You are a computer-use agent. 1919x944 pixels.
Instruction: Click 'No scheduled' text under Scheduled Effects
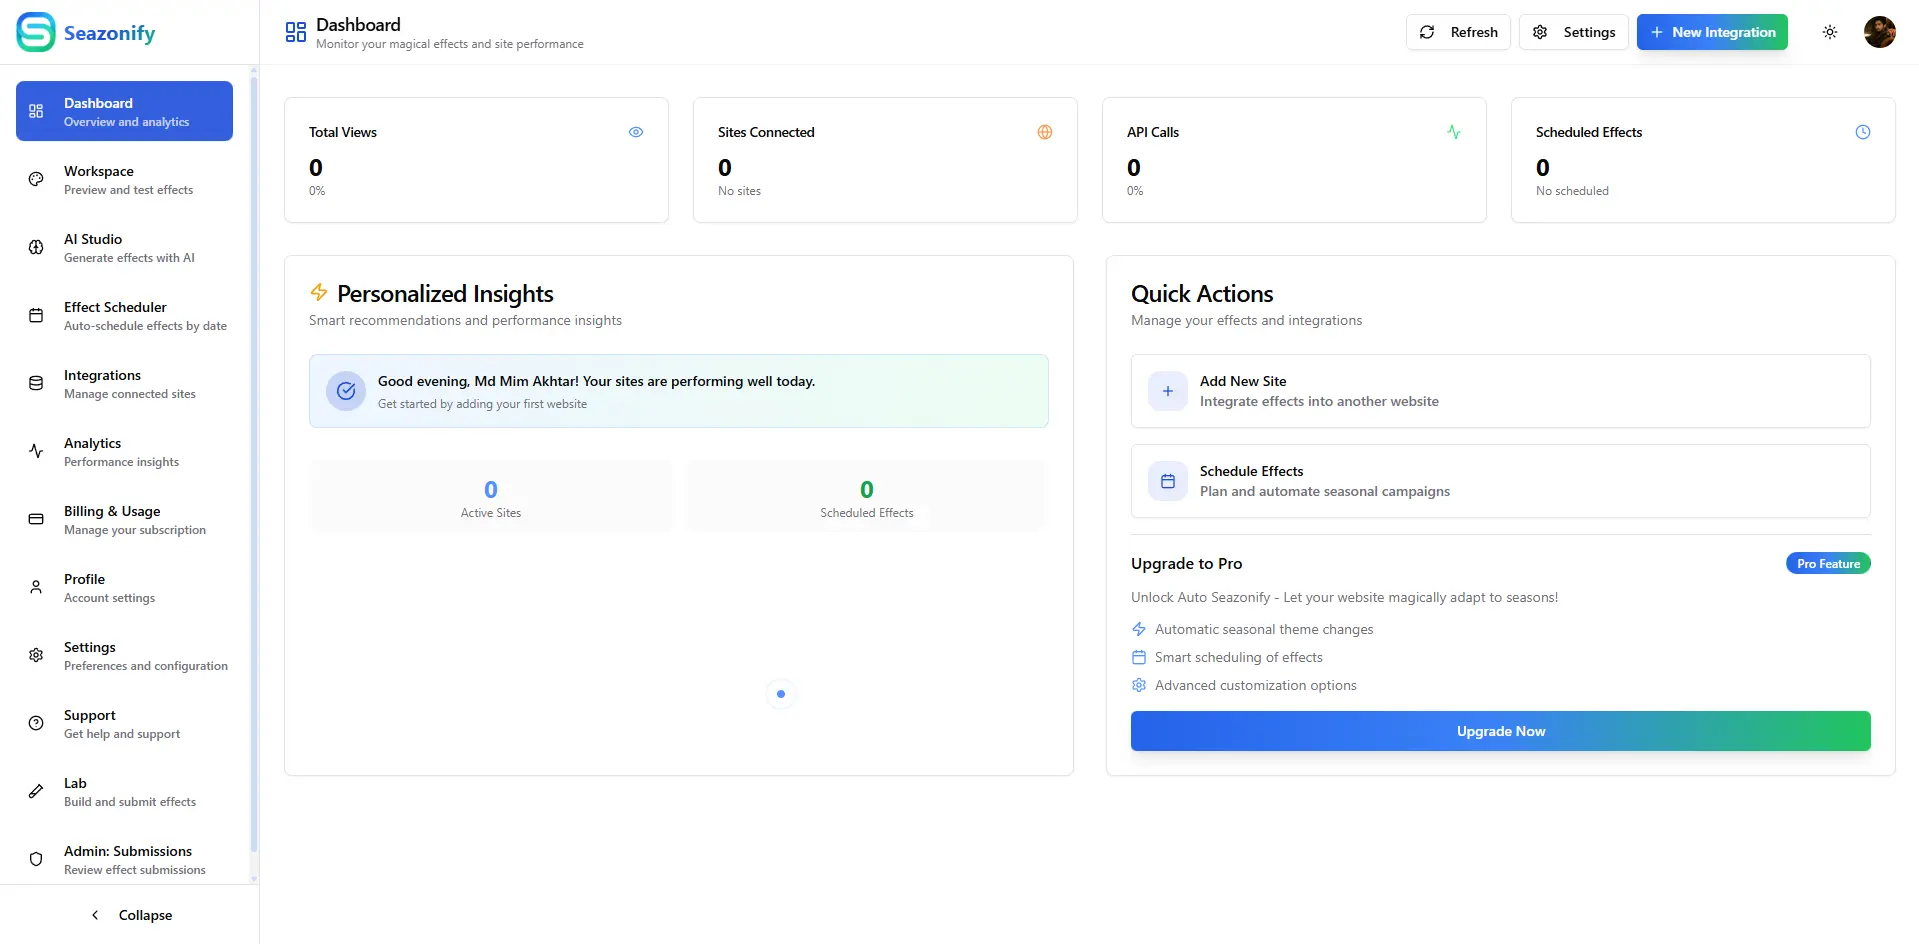point(1572,191)
